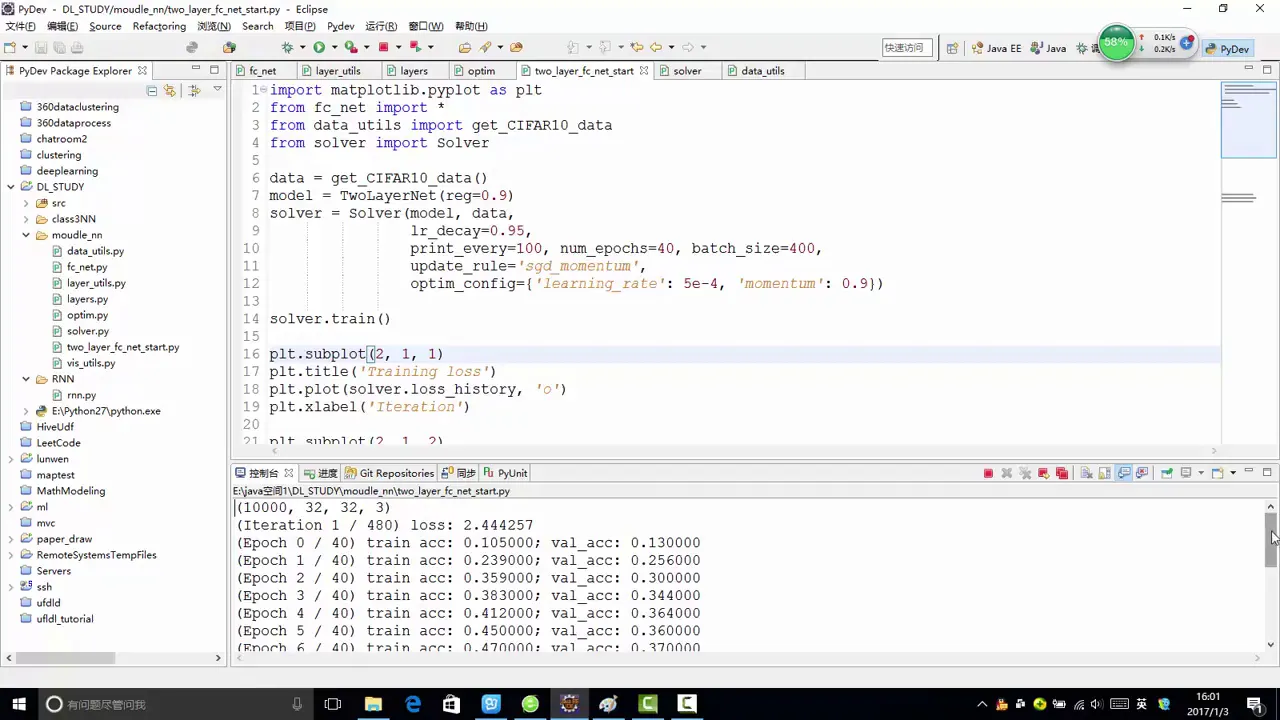This screenshot has height=720, width=1280.
Task: Click the Search flashlight icon in toolbar
Action: [485, 47]
